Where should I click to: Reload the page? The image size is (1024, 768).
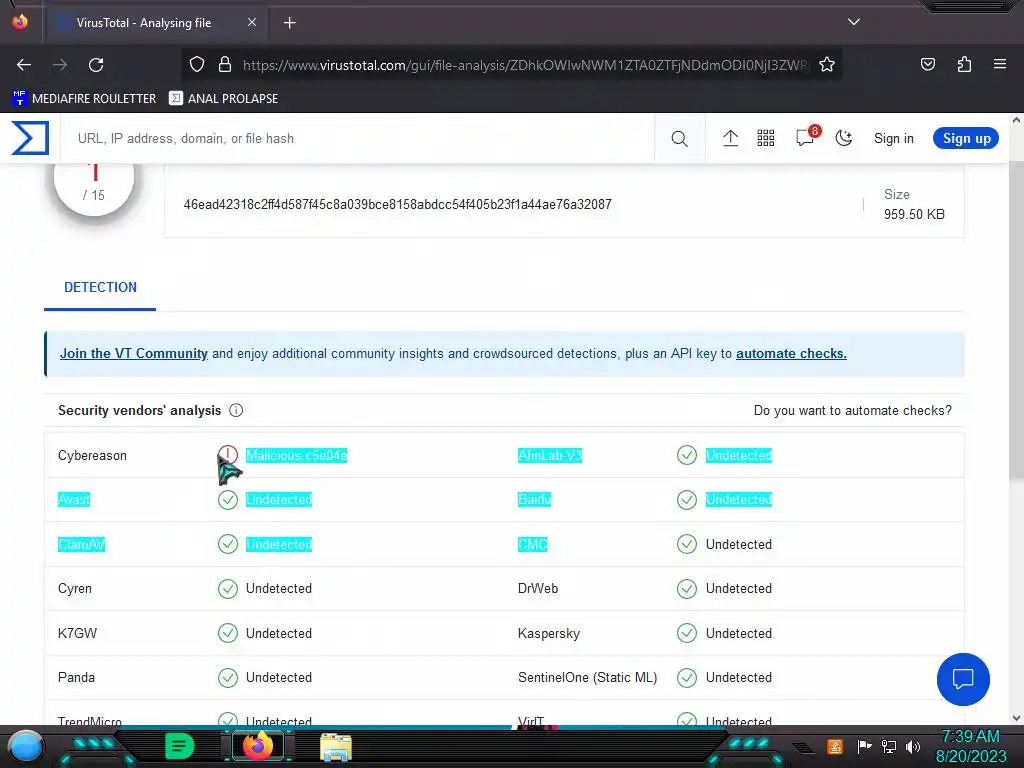tap(96, 65)
